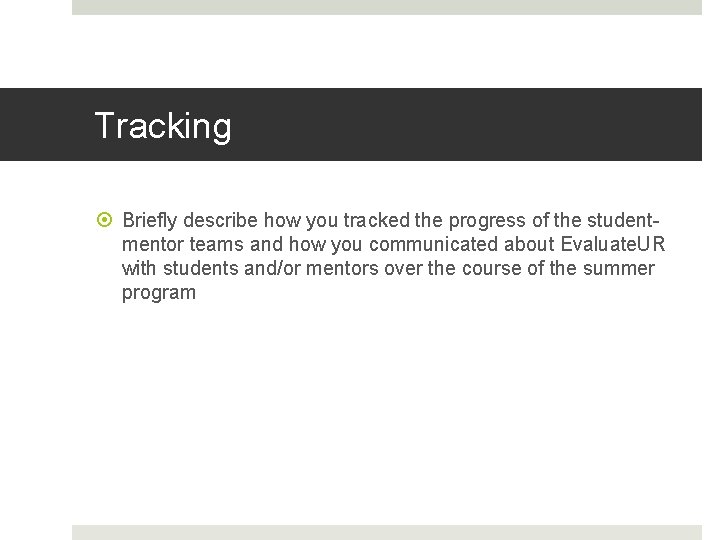Click the gray strip at the slide top
720x540 pixels.
click(387, 7)
